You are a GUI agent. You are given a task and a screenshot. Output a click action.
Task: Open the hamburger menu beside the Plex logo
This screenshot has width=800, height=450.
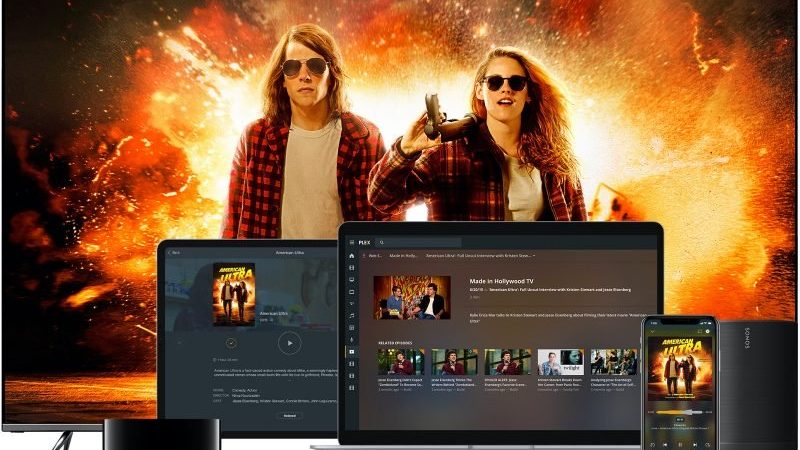pos(351,242)
